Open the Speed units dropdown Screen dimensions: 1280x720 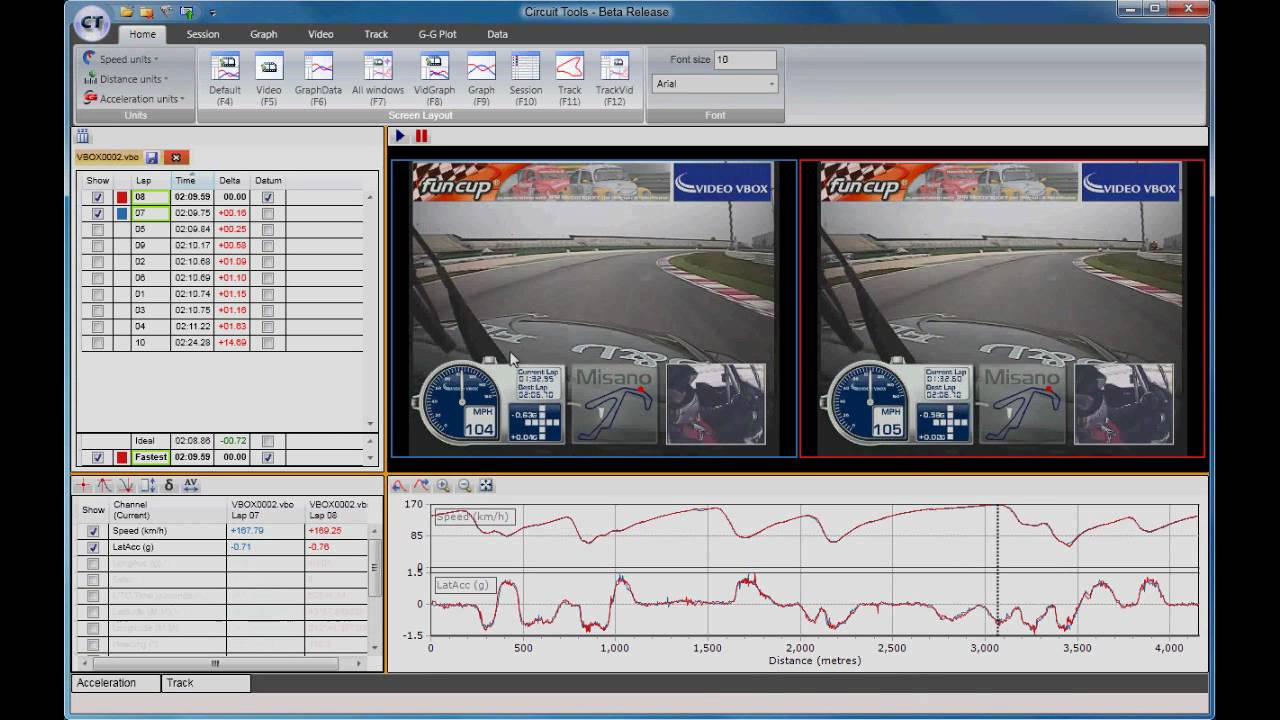(121, 59)
